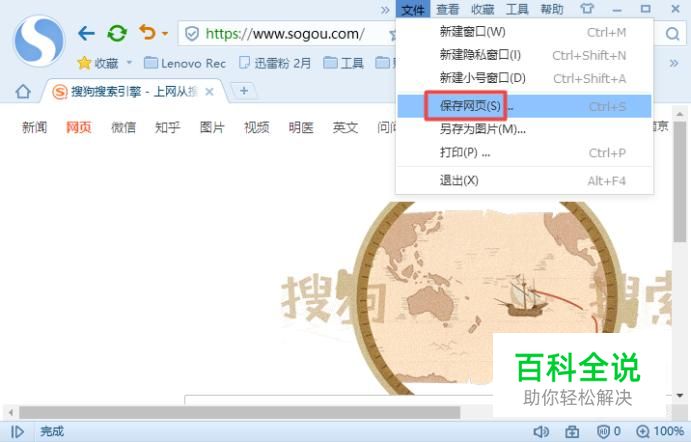Screen dimensions: 691x442
Task: Click the vertical scrollbar down arrow
Action: coord(680,395)
